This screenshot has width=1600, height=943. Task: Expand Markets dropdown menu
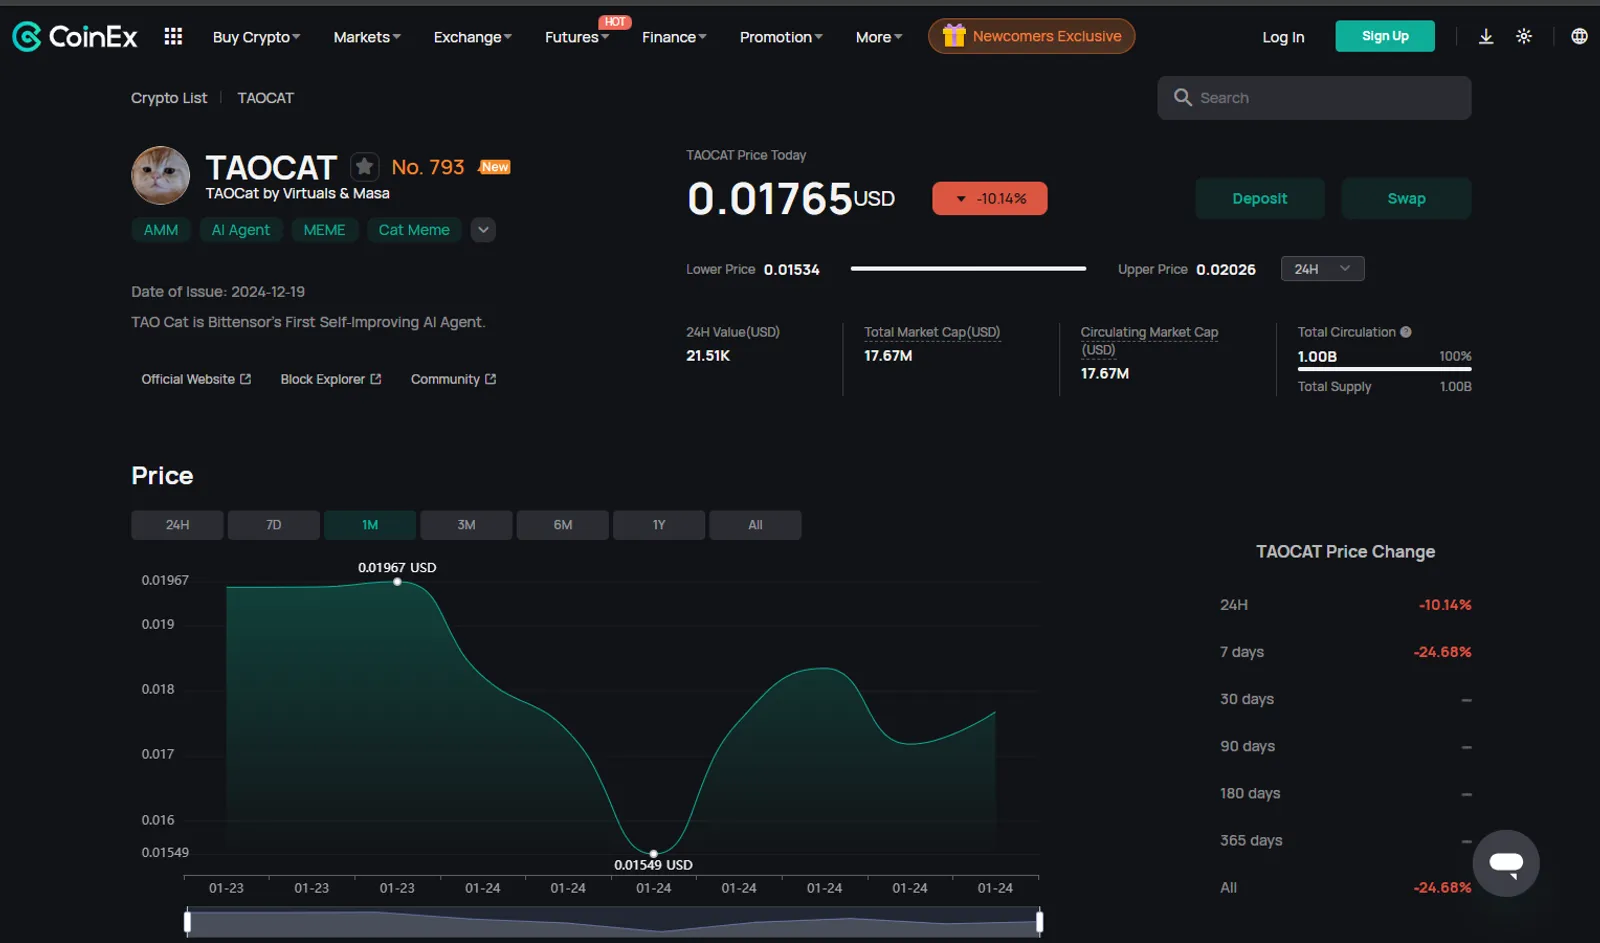(367, 37)
